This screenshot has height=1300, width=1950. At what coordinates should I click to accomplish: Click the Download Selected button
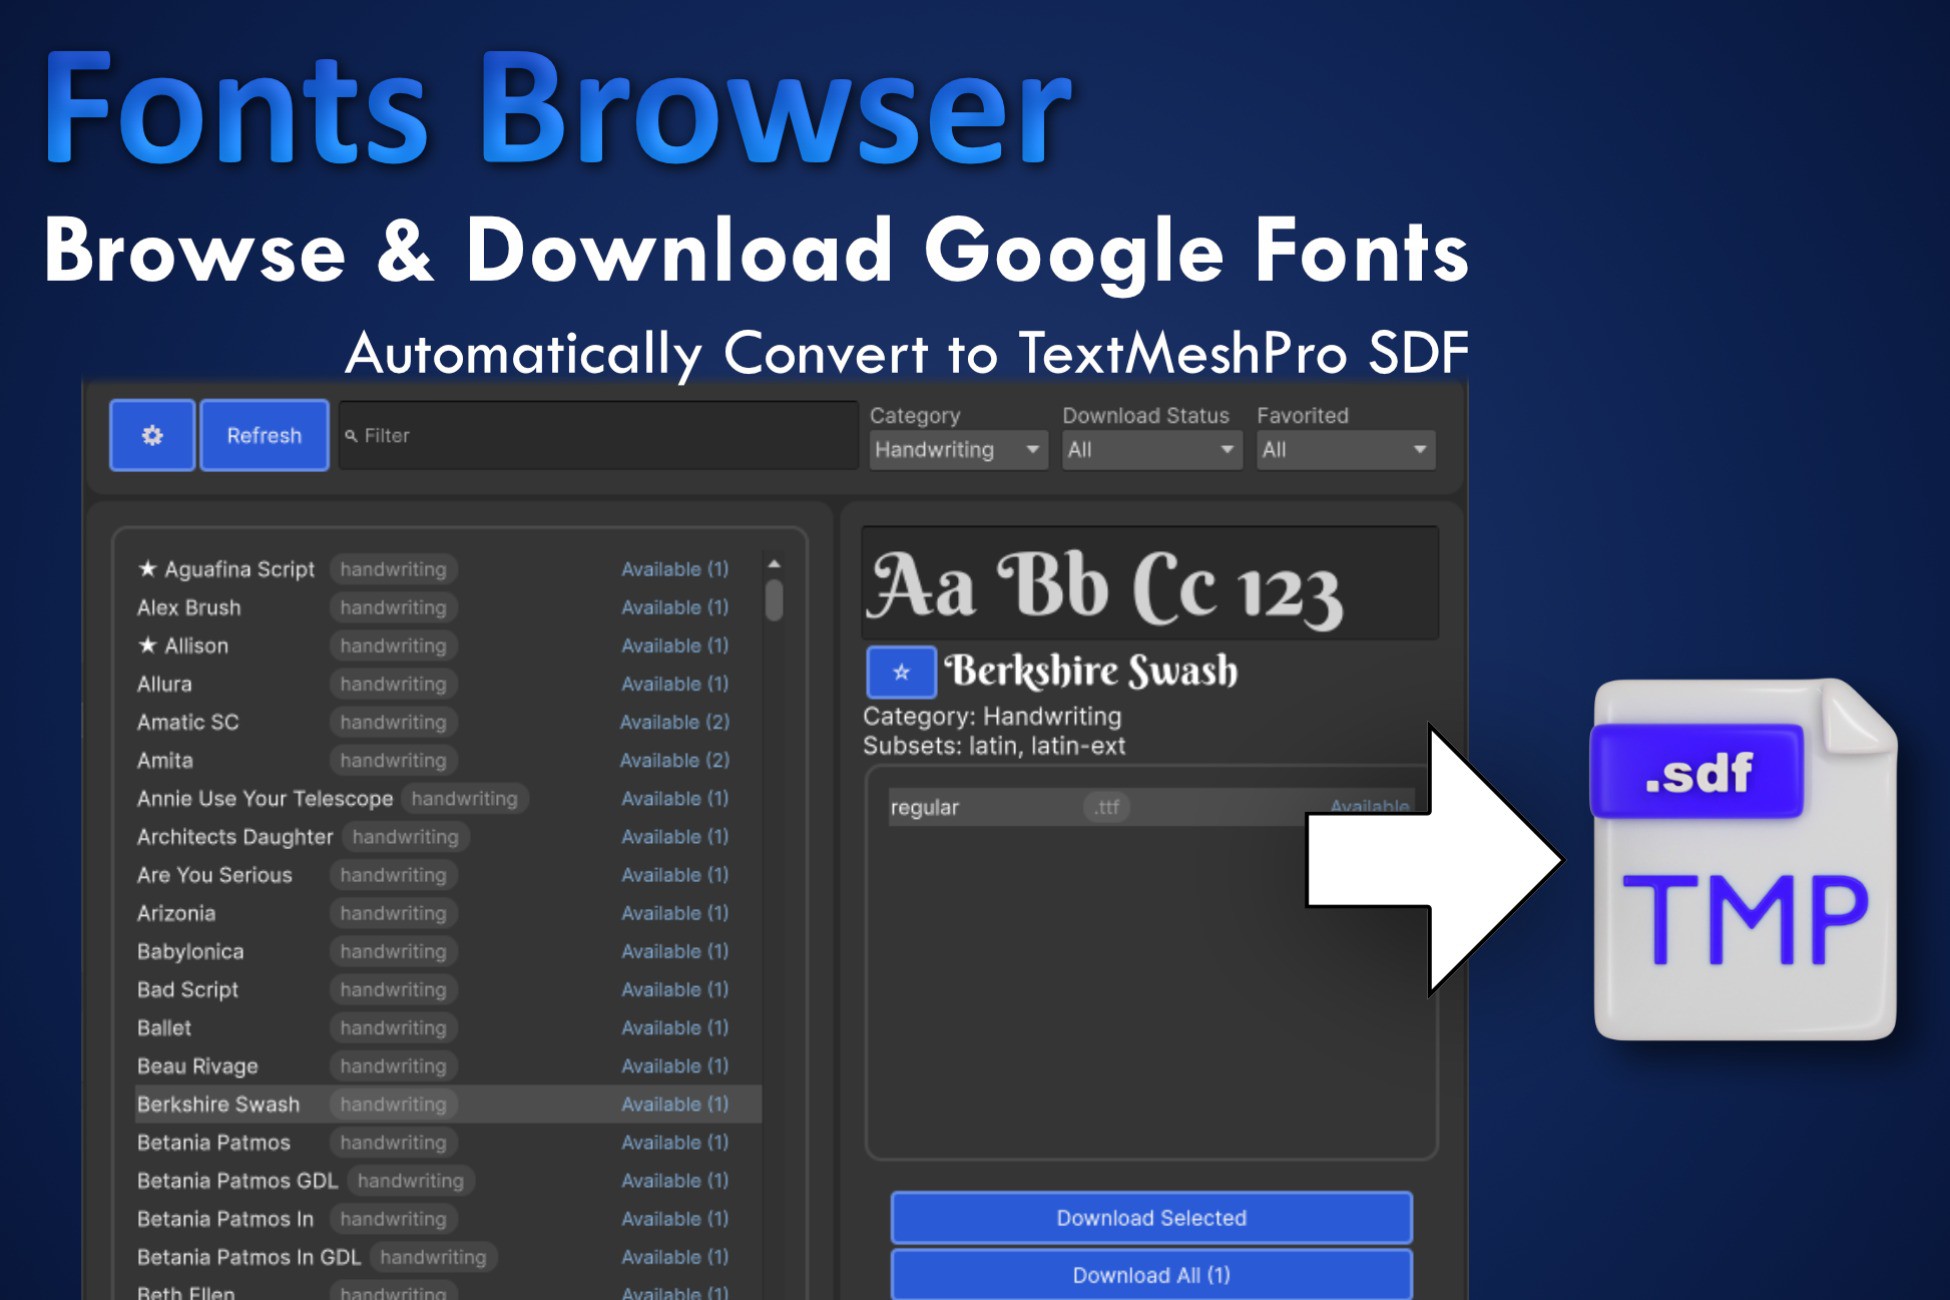tap(1151, 1218)
